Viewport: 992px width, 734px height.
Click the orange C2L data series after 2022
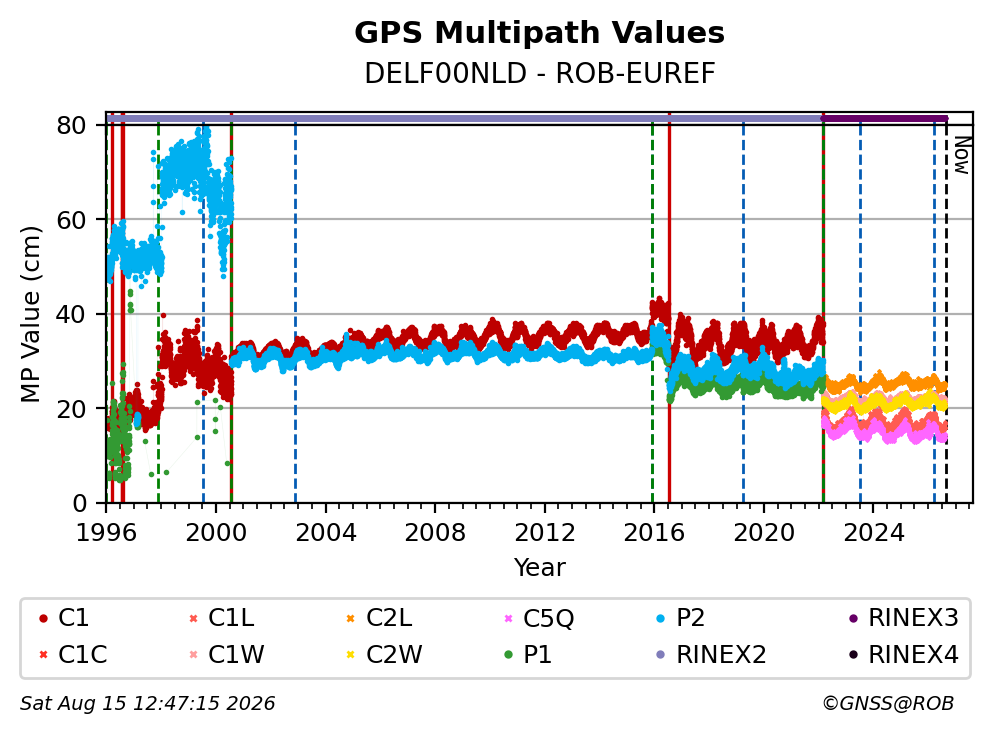point(886,383)
